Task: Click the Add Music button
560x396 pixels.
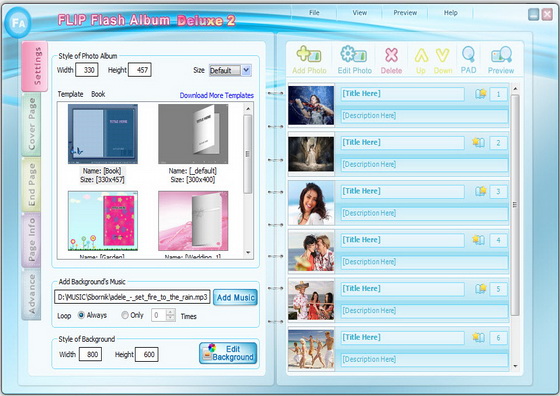Action: click(x=235, y=297)
